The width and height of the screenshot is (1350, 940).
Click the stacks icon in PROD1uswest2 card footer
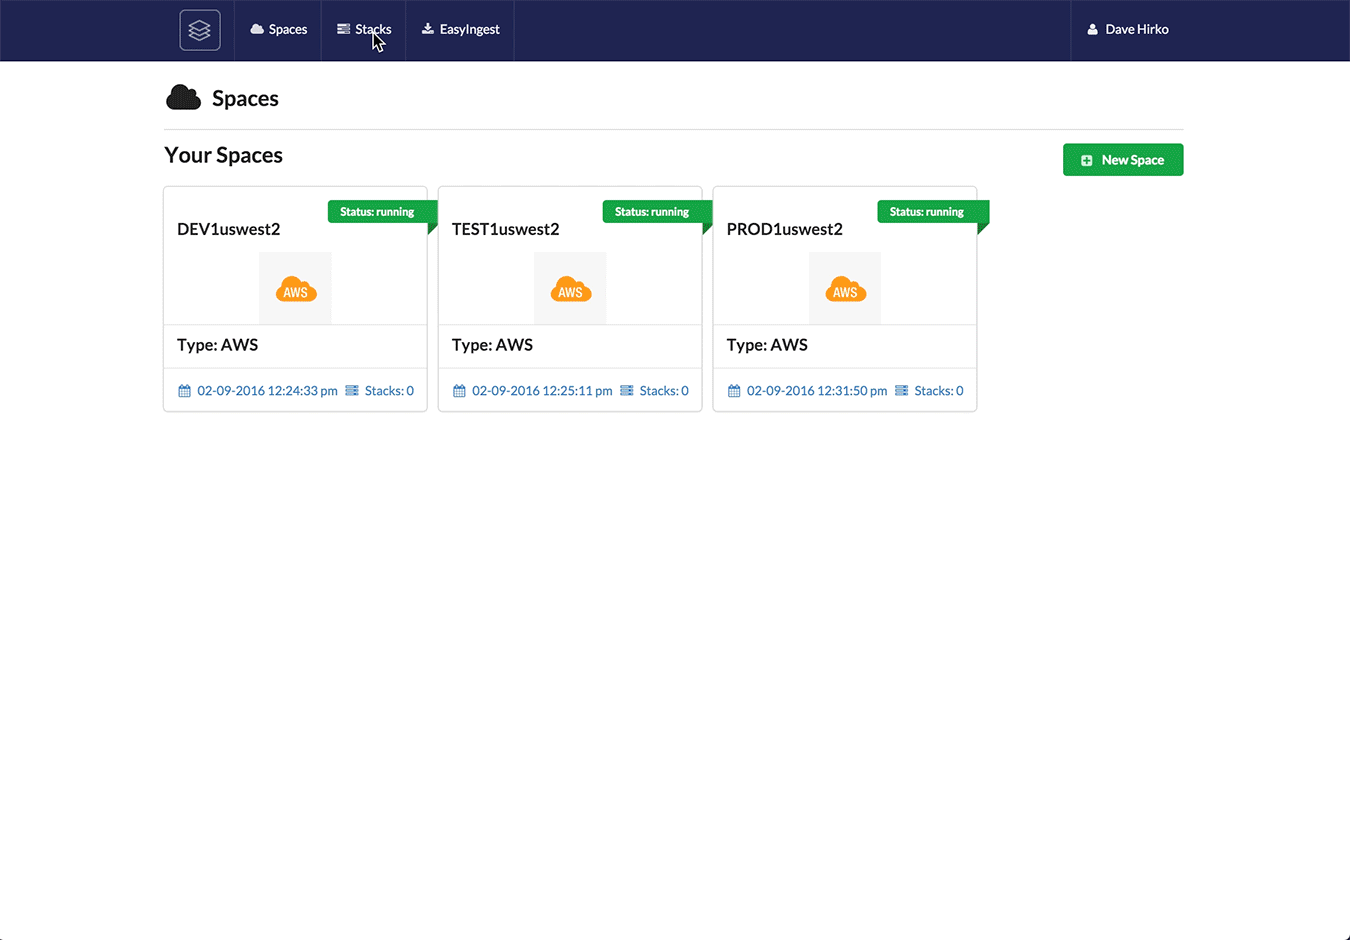pos(902,391)
